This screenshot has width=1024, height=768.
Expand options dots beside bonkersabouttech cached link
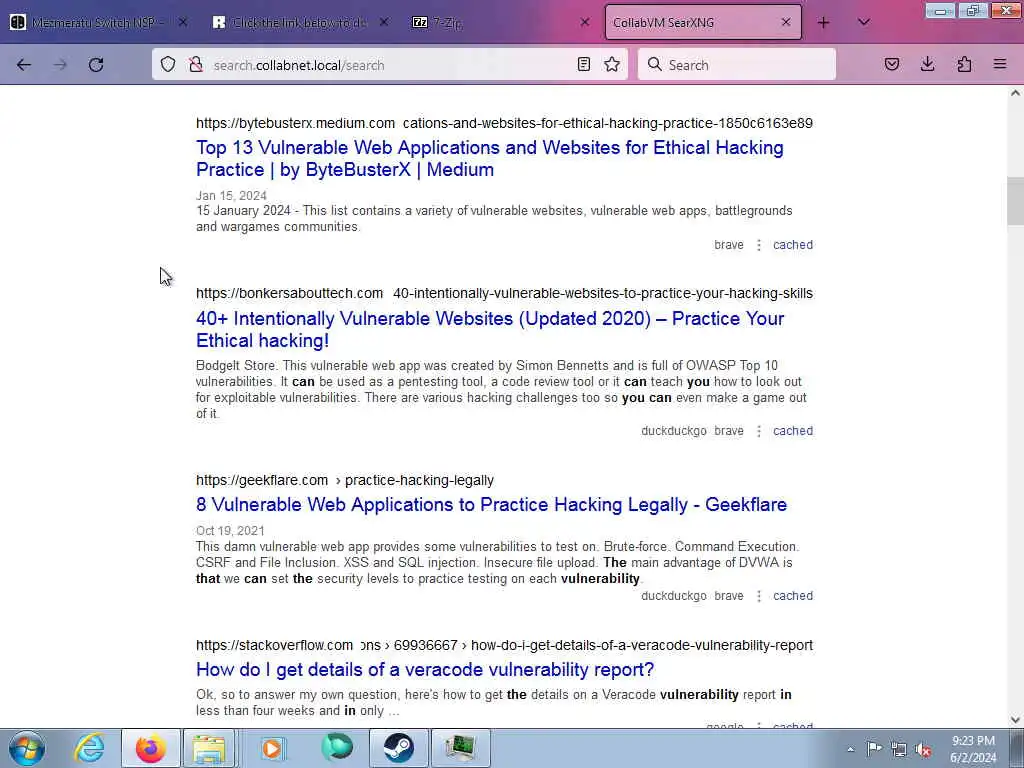pyautogui.click(x=759, y=431)
